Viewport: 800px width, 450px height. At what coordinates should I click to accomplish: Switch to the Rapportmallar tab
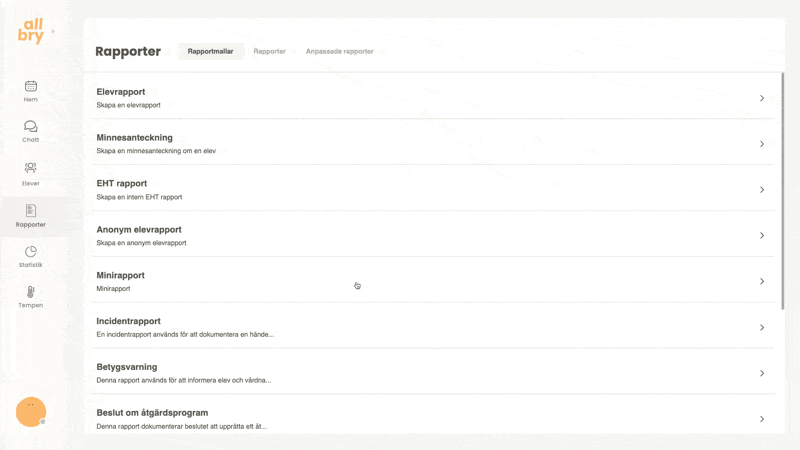click(x=211, y=51)
